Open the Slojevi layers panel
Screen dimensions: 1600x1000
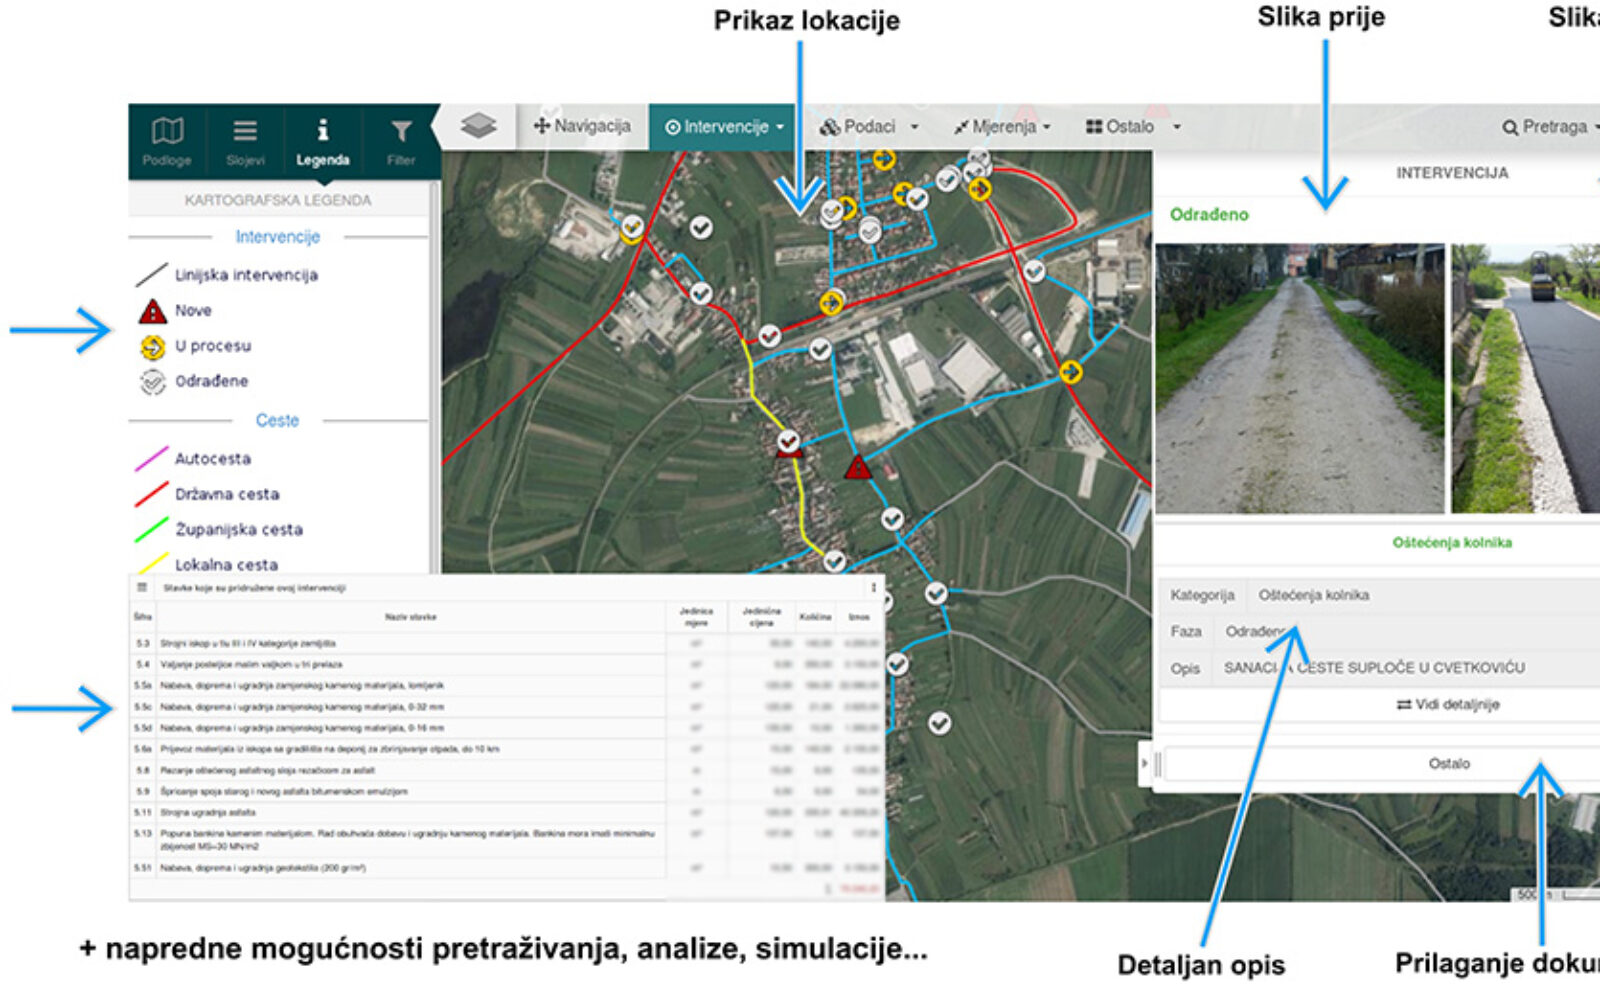(245, 141)
